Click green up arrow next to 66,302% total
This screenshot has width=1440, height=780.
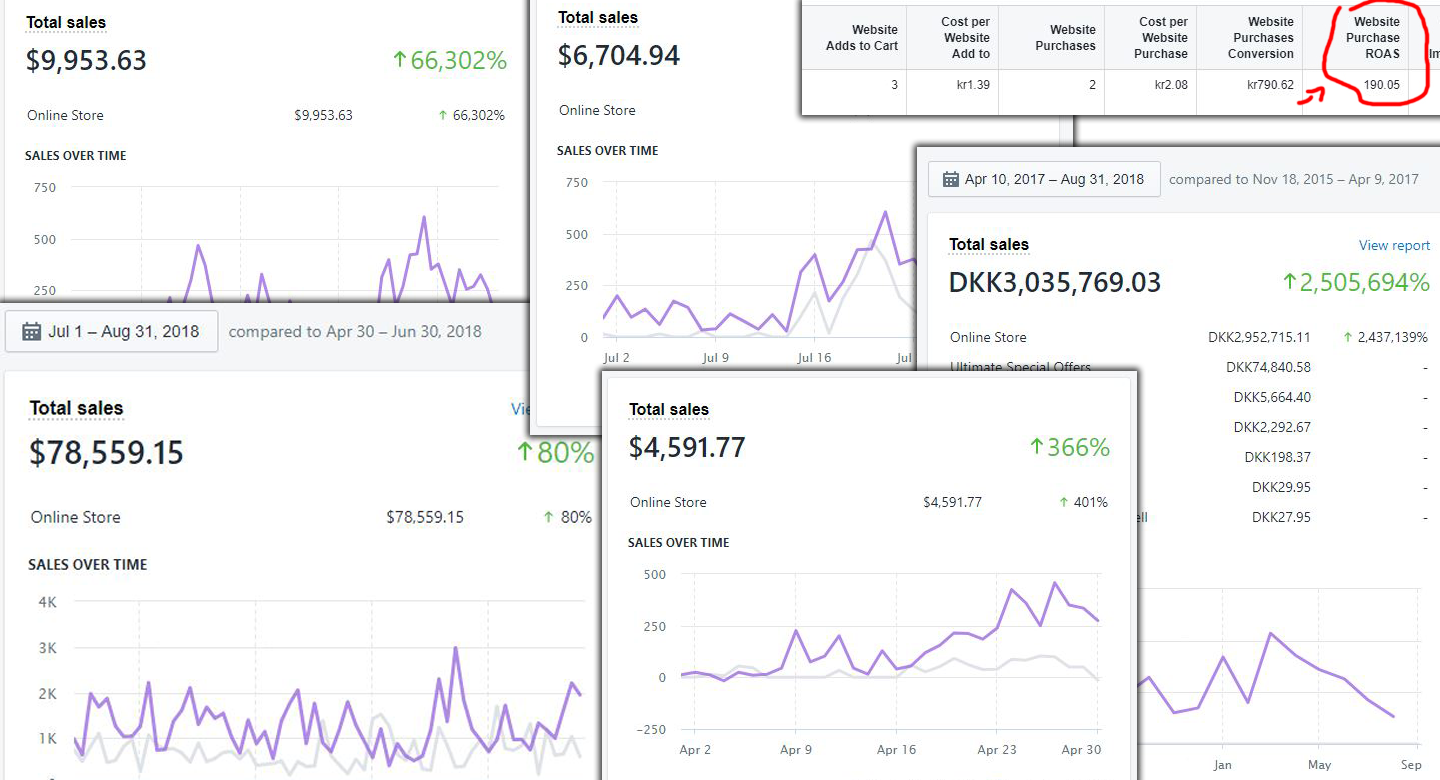pos(400,60)
